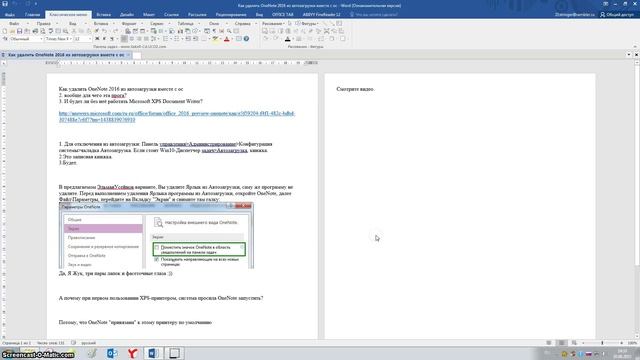Apply bold formatting
This screenshot has width=640, height=360.
pos(97,39)
